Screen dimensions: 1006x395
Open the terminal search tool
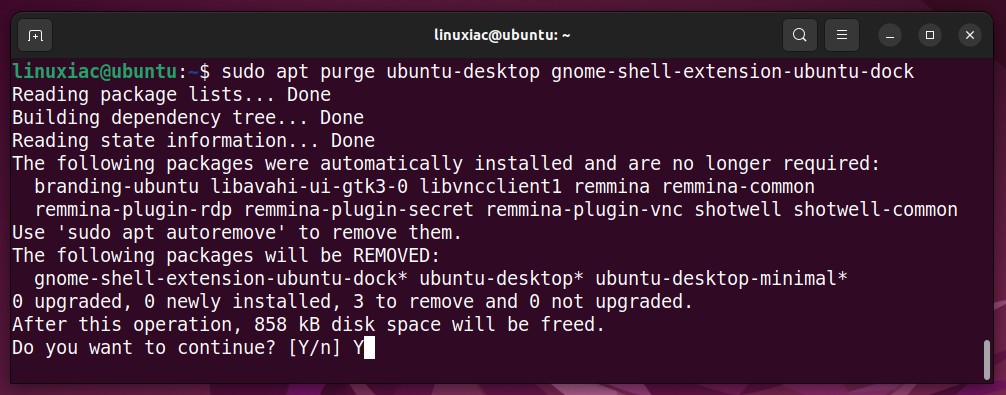pyautogui.click(x=799, y=35)
